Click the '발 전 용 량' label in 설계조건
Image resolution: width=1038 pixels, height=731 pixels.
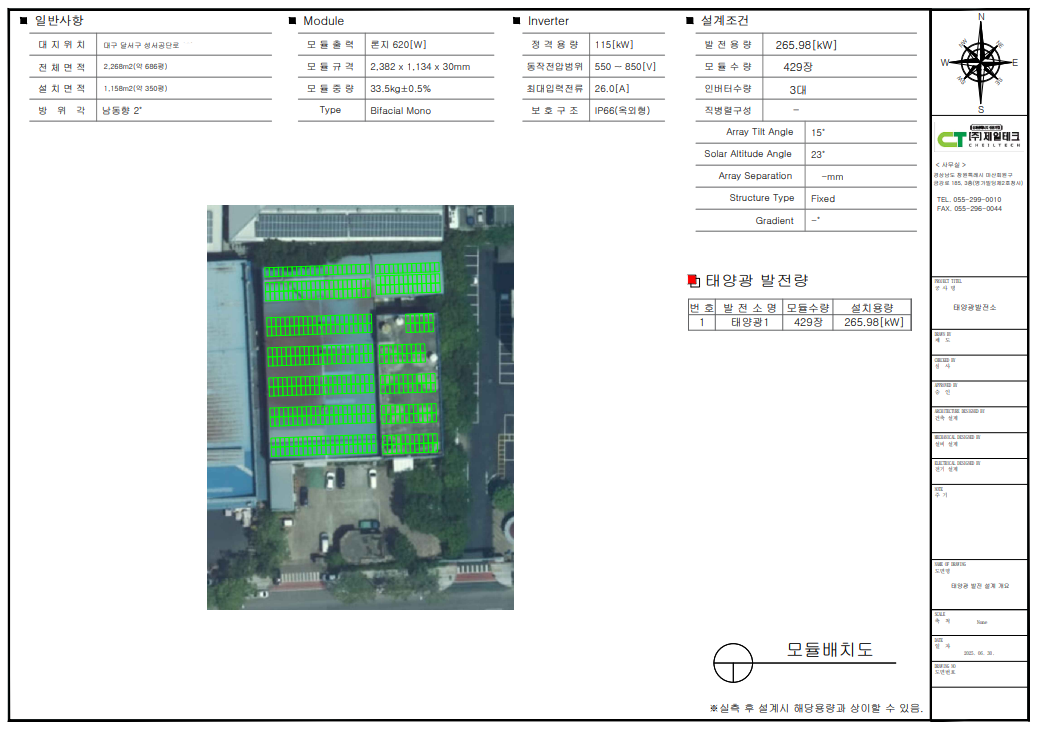click(x=728, y=44)
